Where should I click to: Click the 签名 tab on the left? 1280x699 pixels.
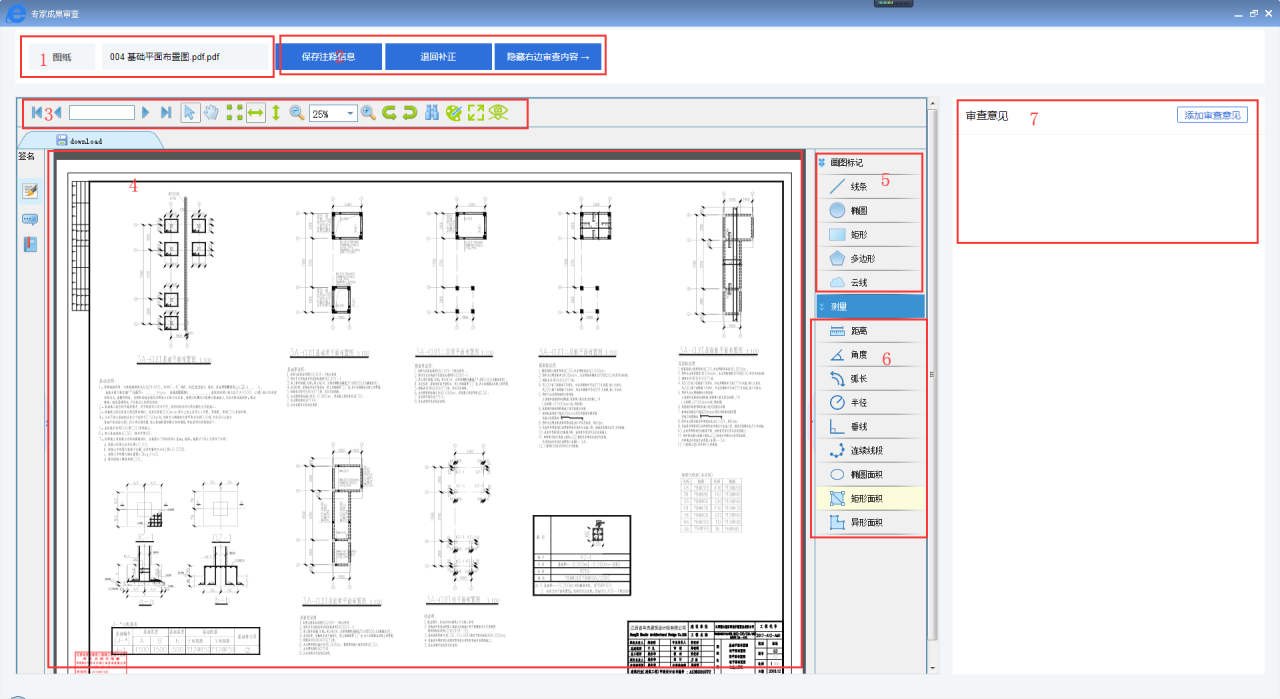tap(27, 157)
